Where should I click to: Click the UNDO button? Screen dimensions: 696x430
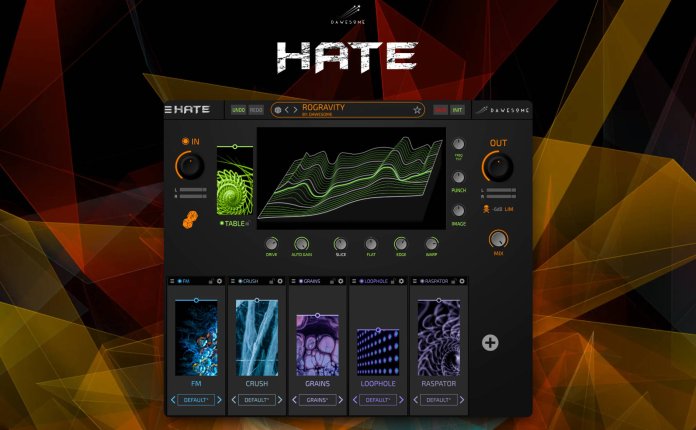pos(238,110)
